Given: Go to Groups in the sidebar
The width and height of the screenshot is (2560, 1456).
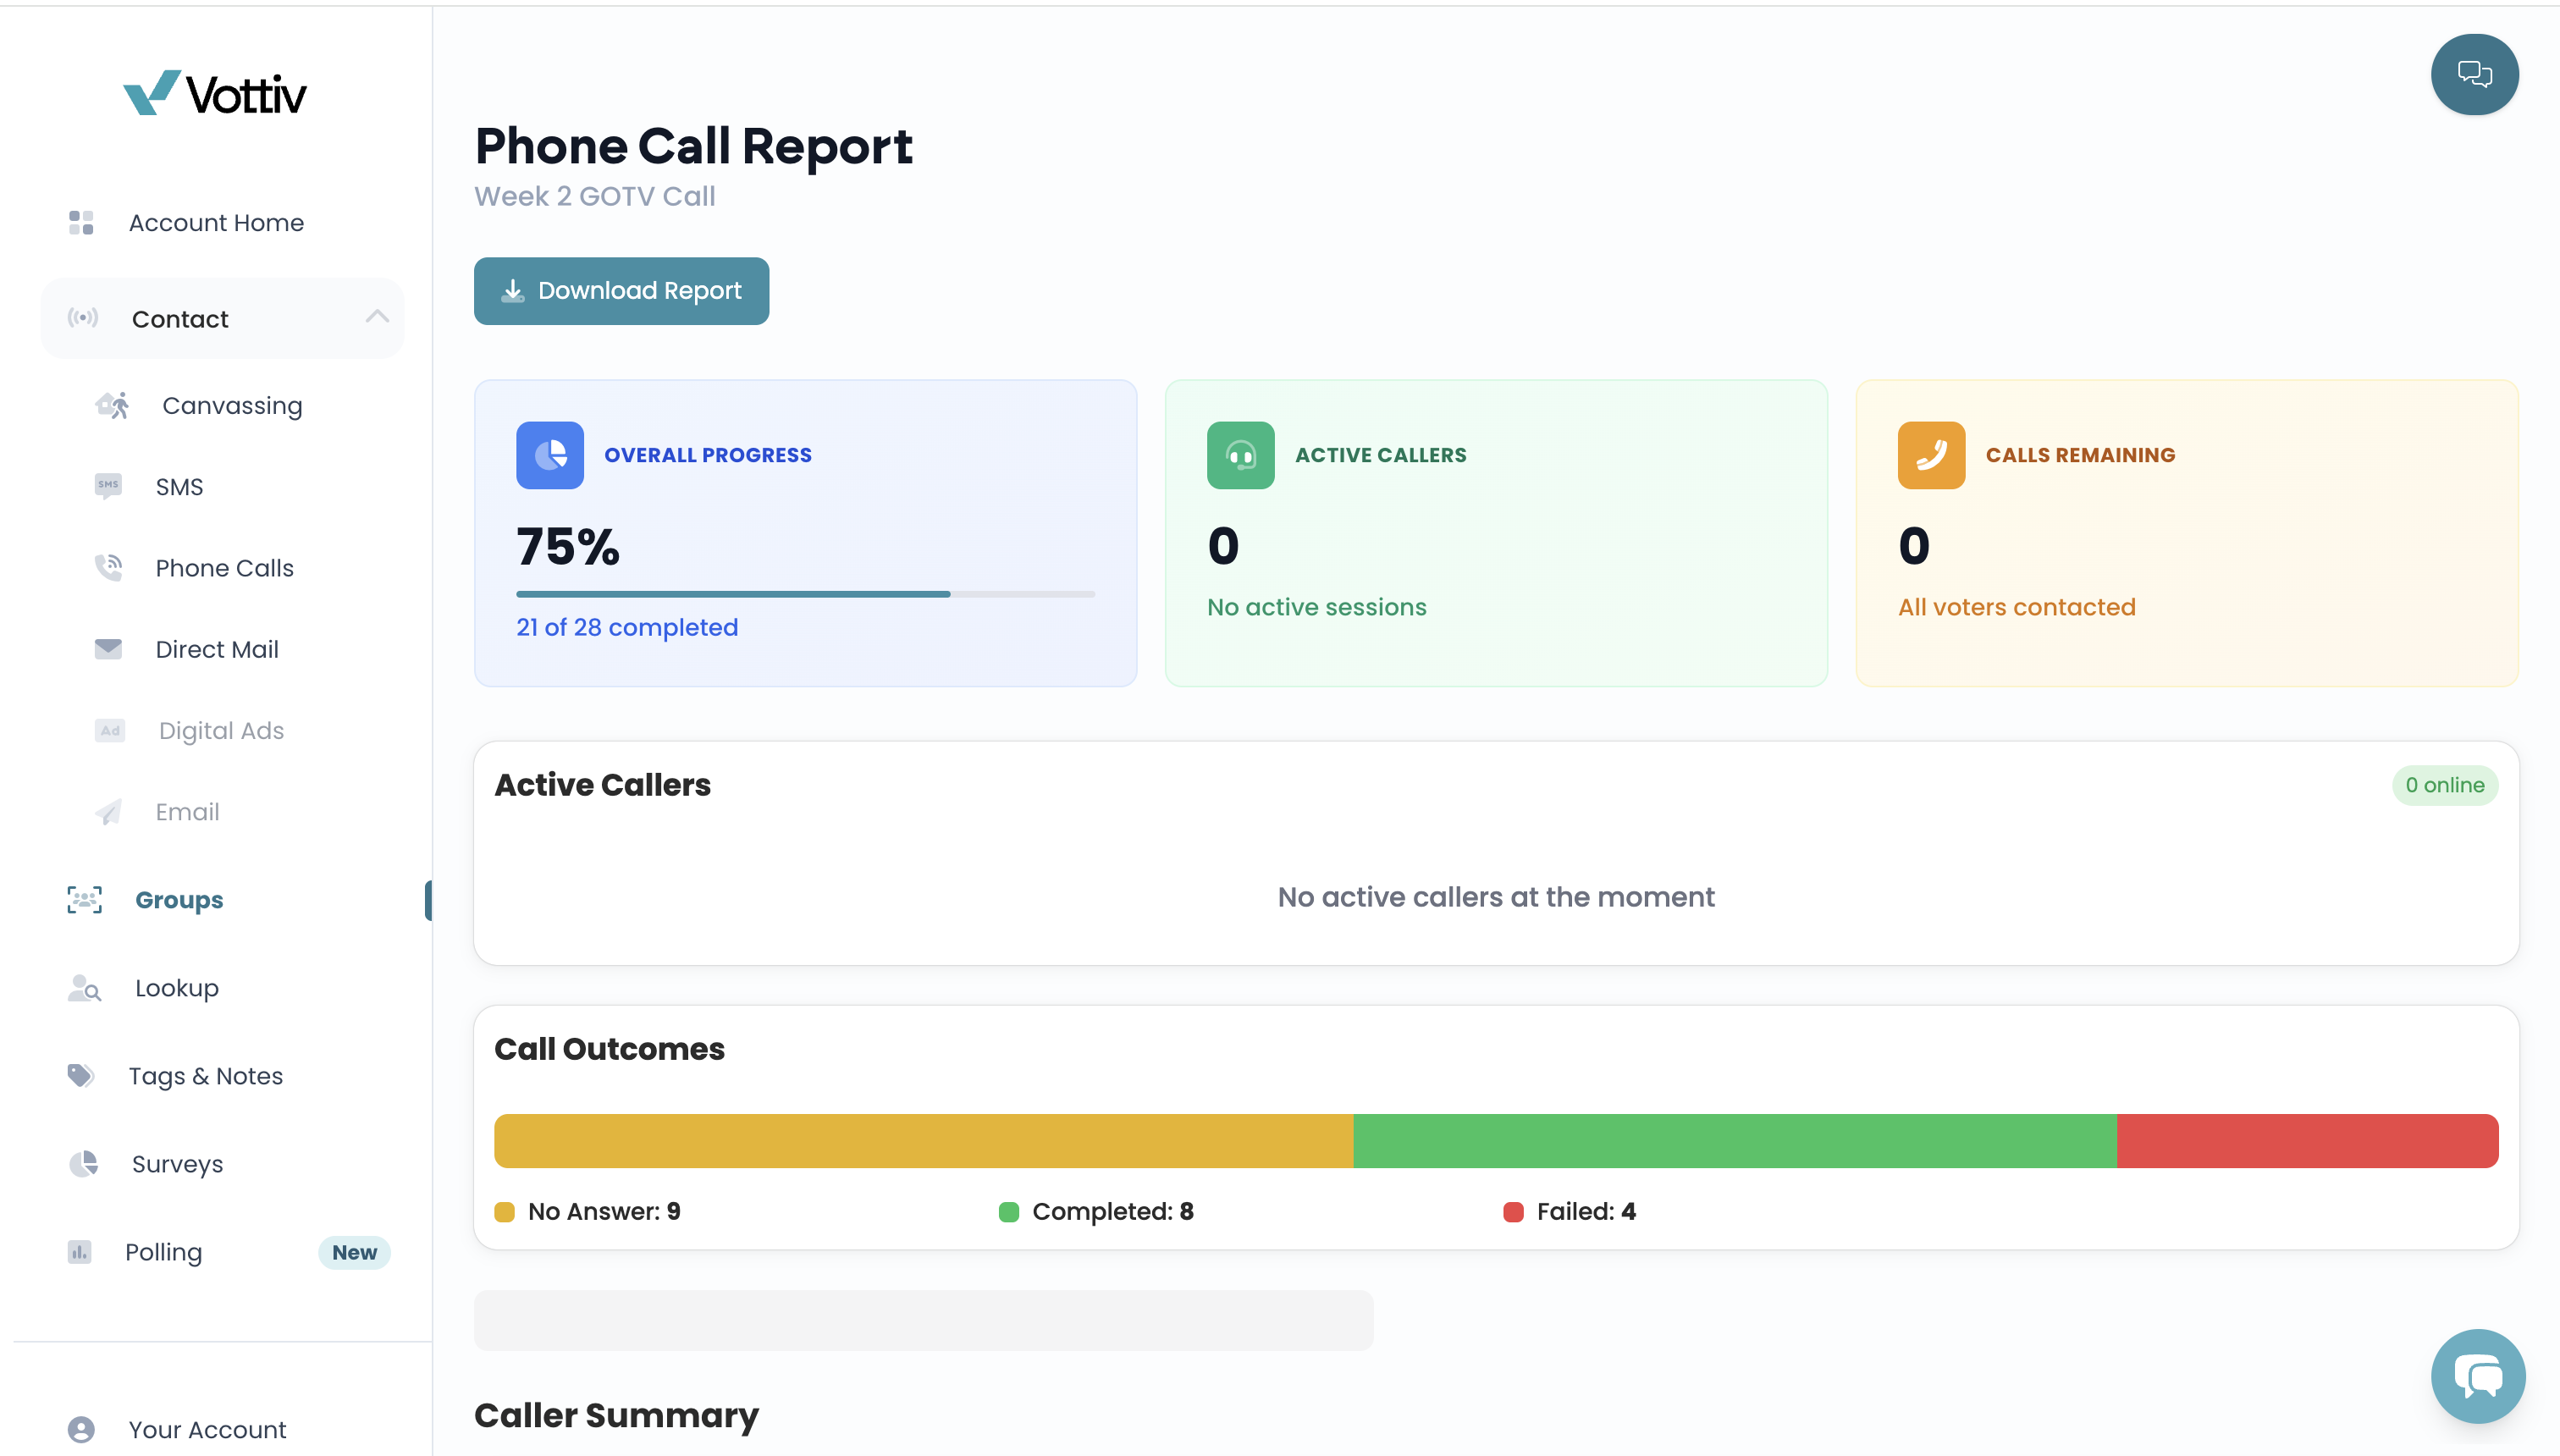Looking at the screenshot, I should click(179, 900).
